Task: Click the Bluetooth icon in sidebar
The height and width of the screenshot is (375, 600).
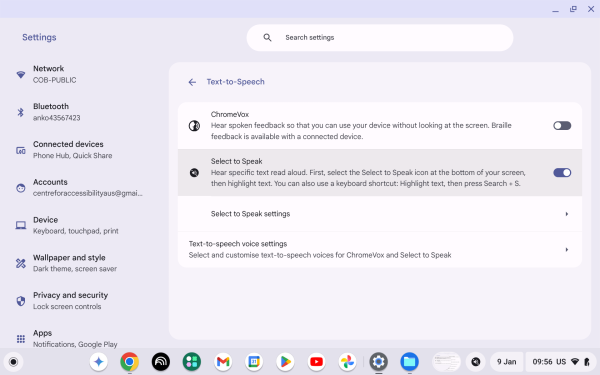Action: [x=21, y=112]
